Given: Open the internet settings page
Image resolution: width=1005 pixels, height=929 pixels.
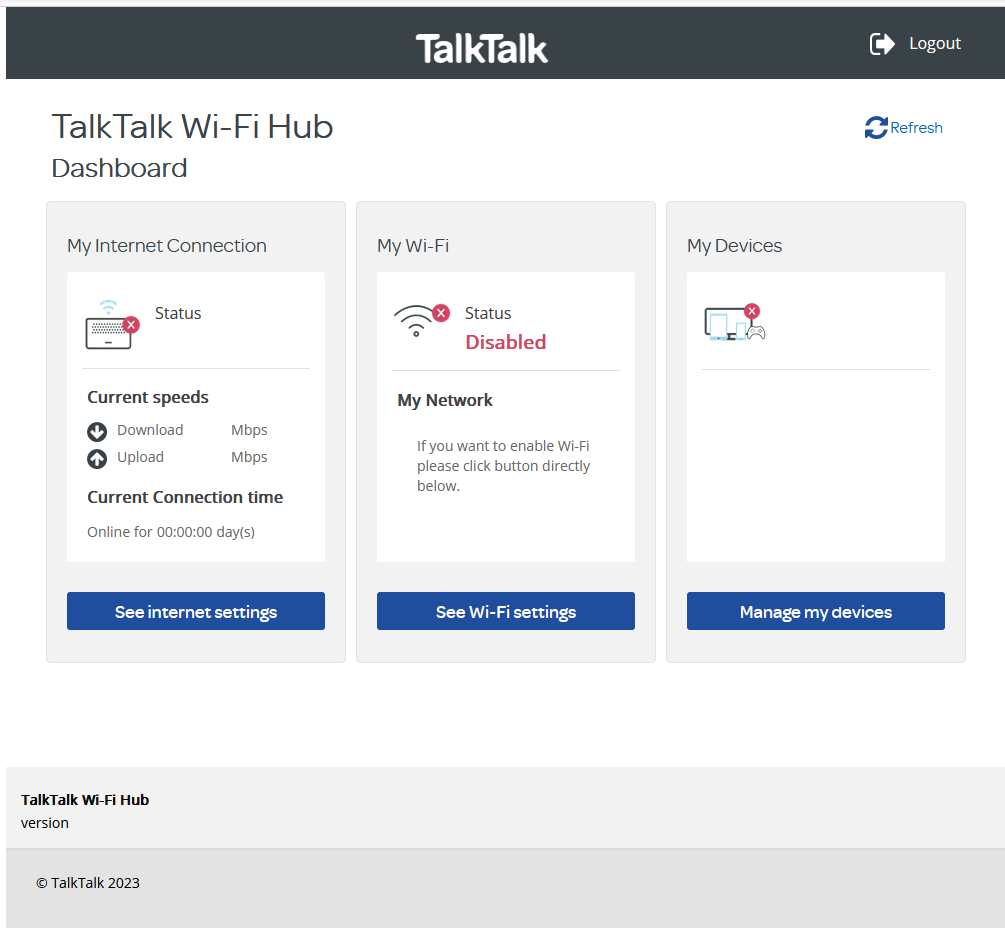Looking at the screenshot, I should 195,611.
